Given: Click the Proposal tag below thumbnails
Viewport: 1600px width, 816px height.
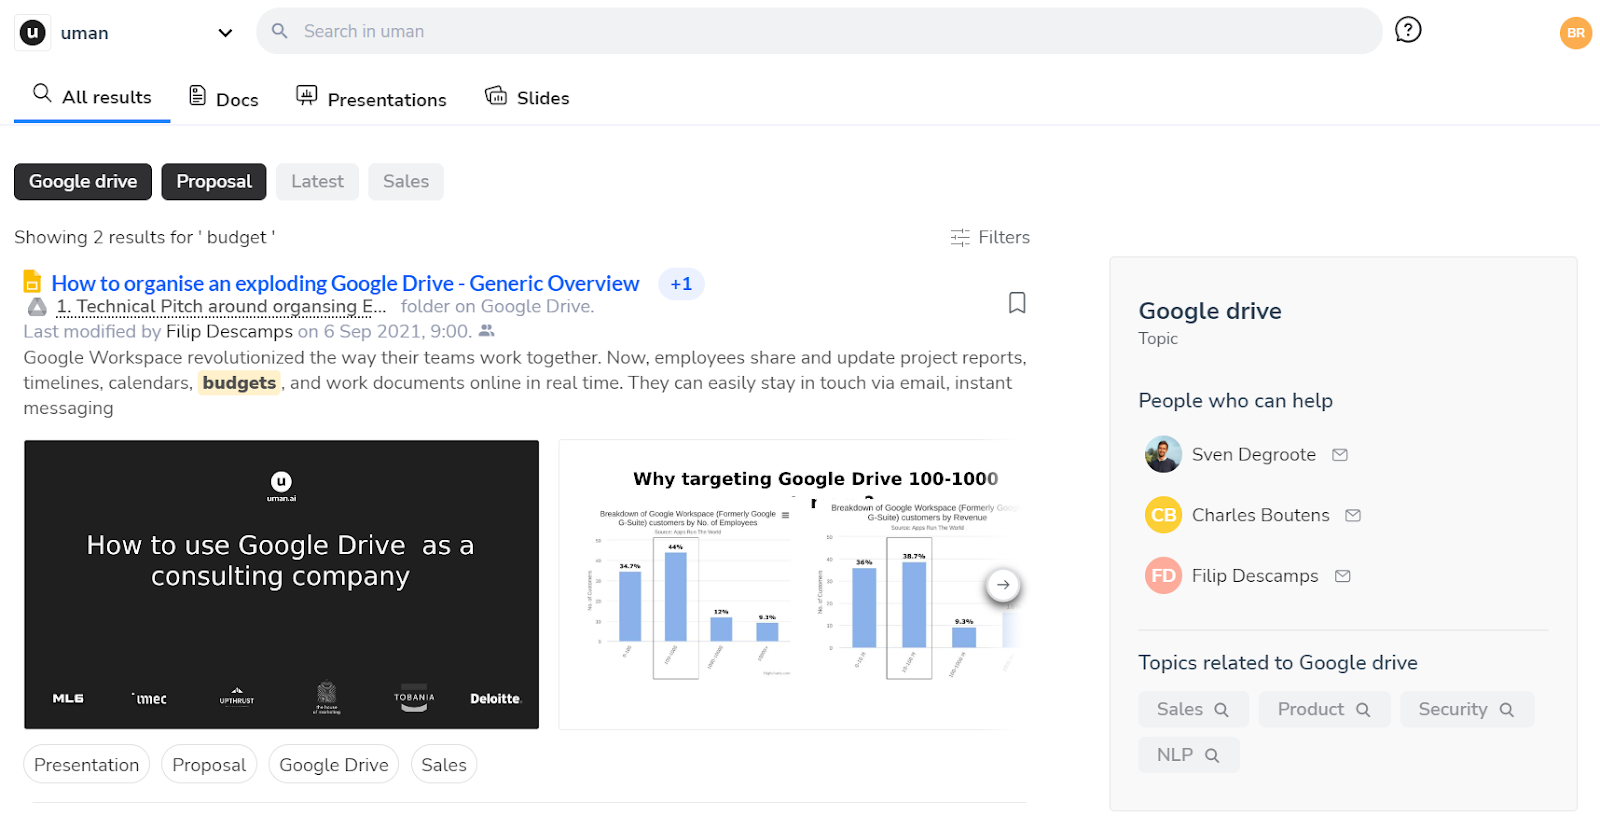Looking at the screenshot, I should (x=209, y=765).
